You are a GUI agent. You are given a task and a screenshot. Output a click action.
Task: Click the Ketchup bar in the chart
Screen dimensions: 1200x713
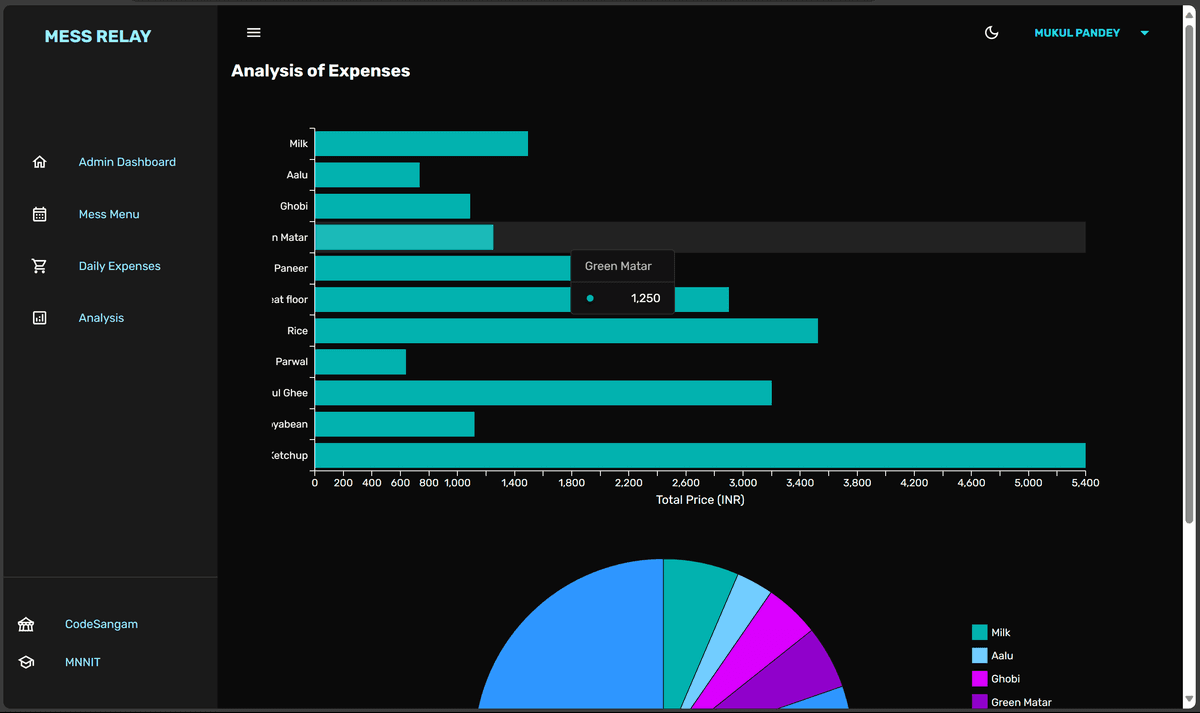(700, 455)
